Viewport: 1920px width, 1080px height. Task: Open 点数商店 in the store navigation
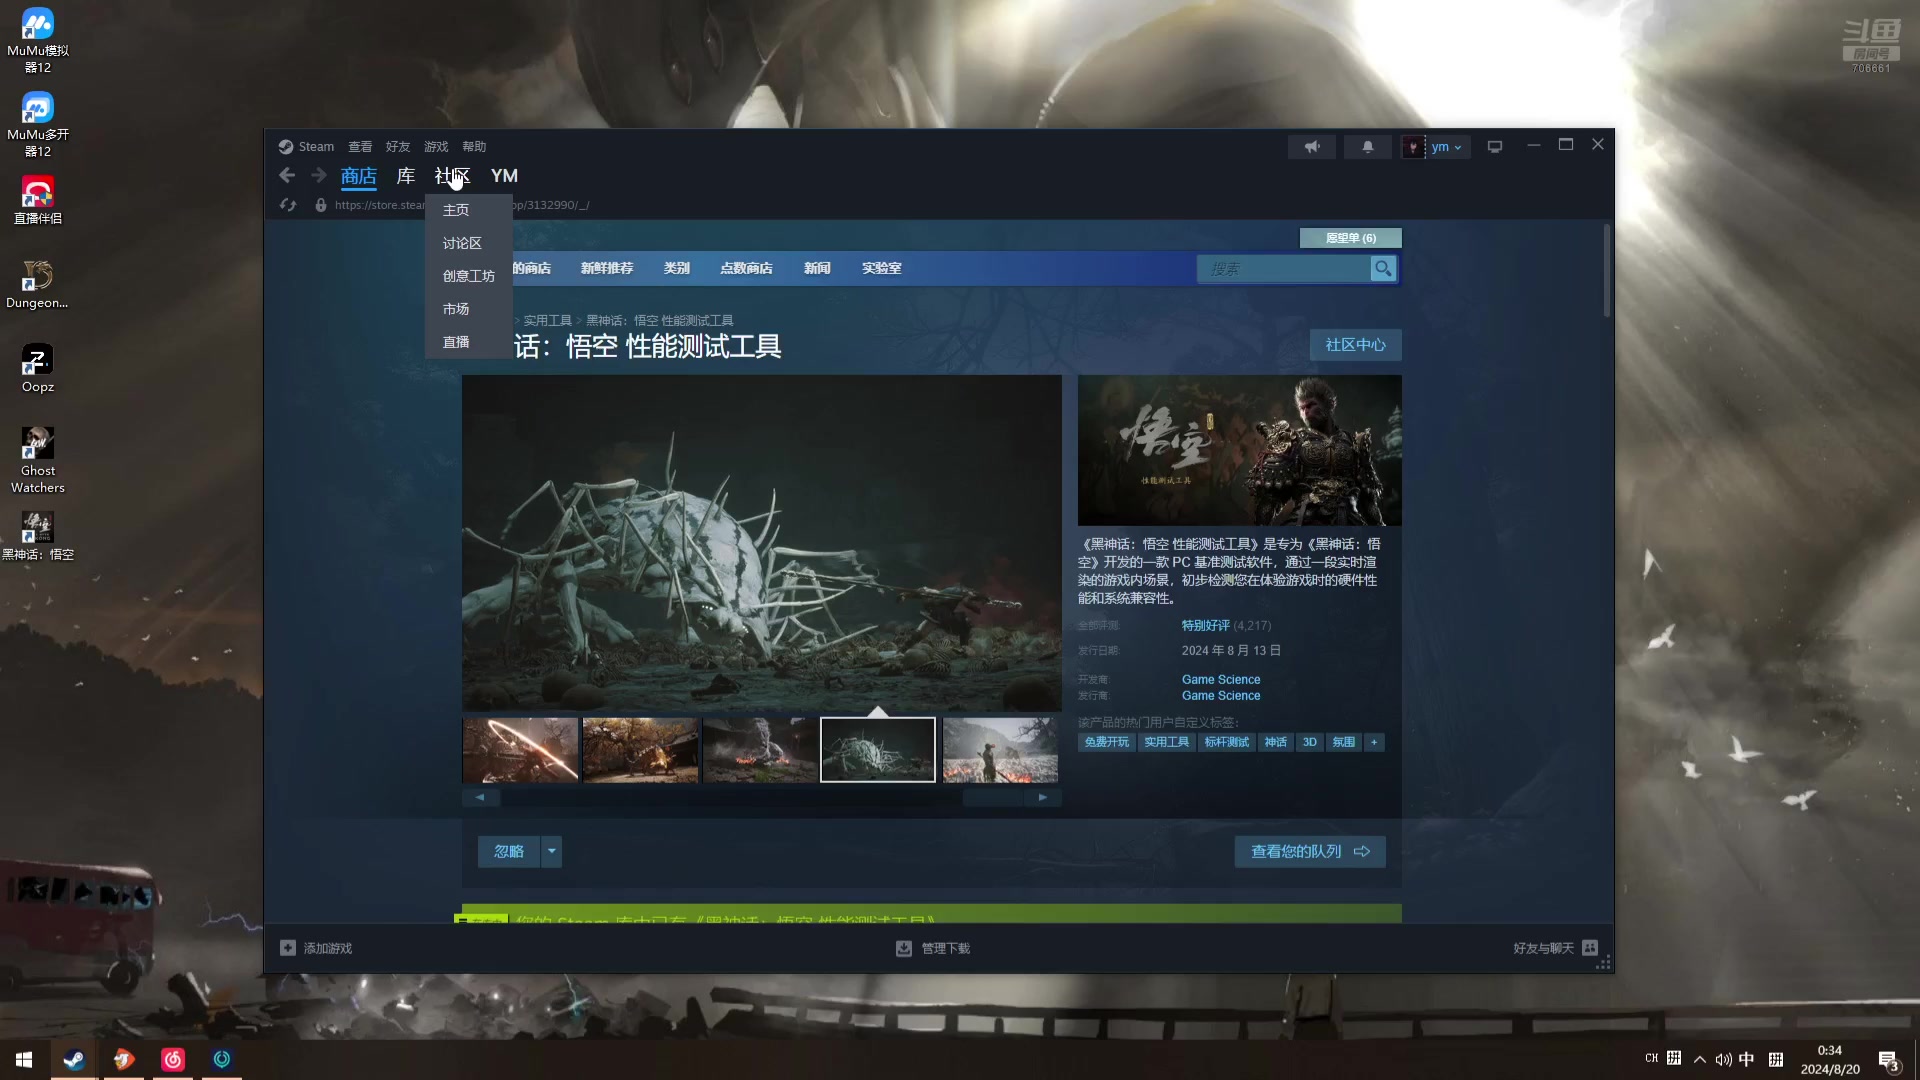tap(746, 268)
